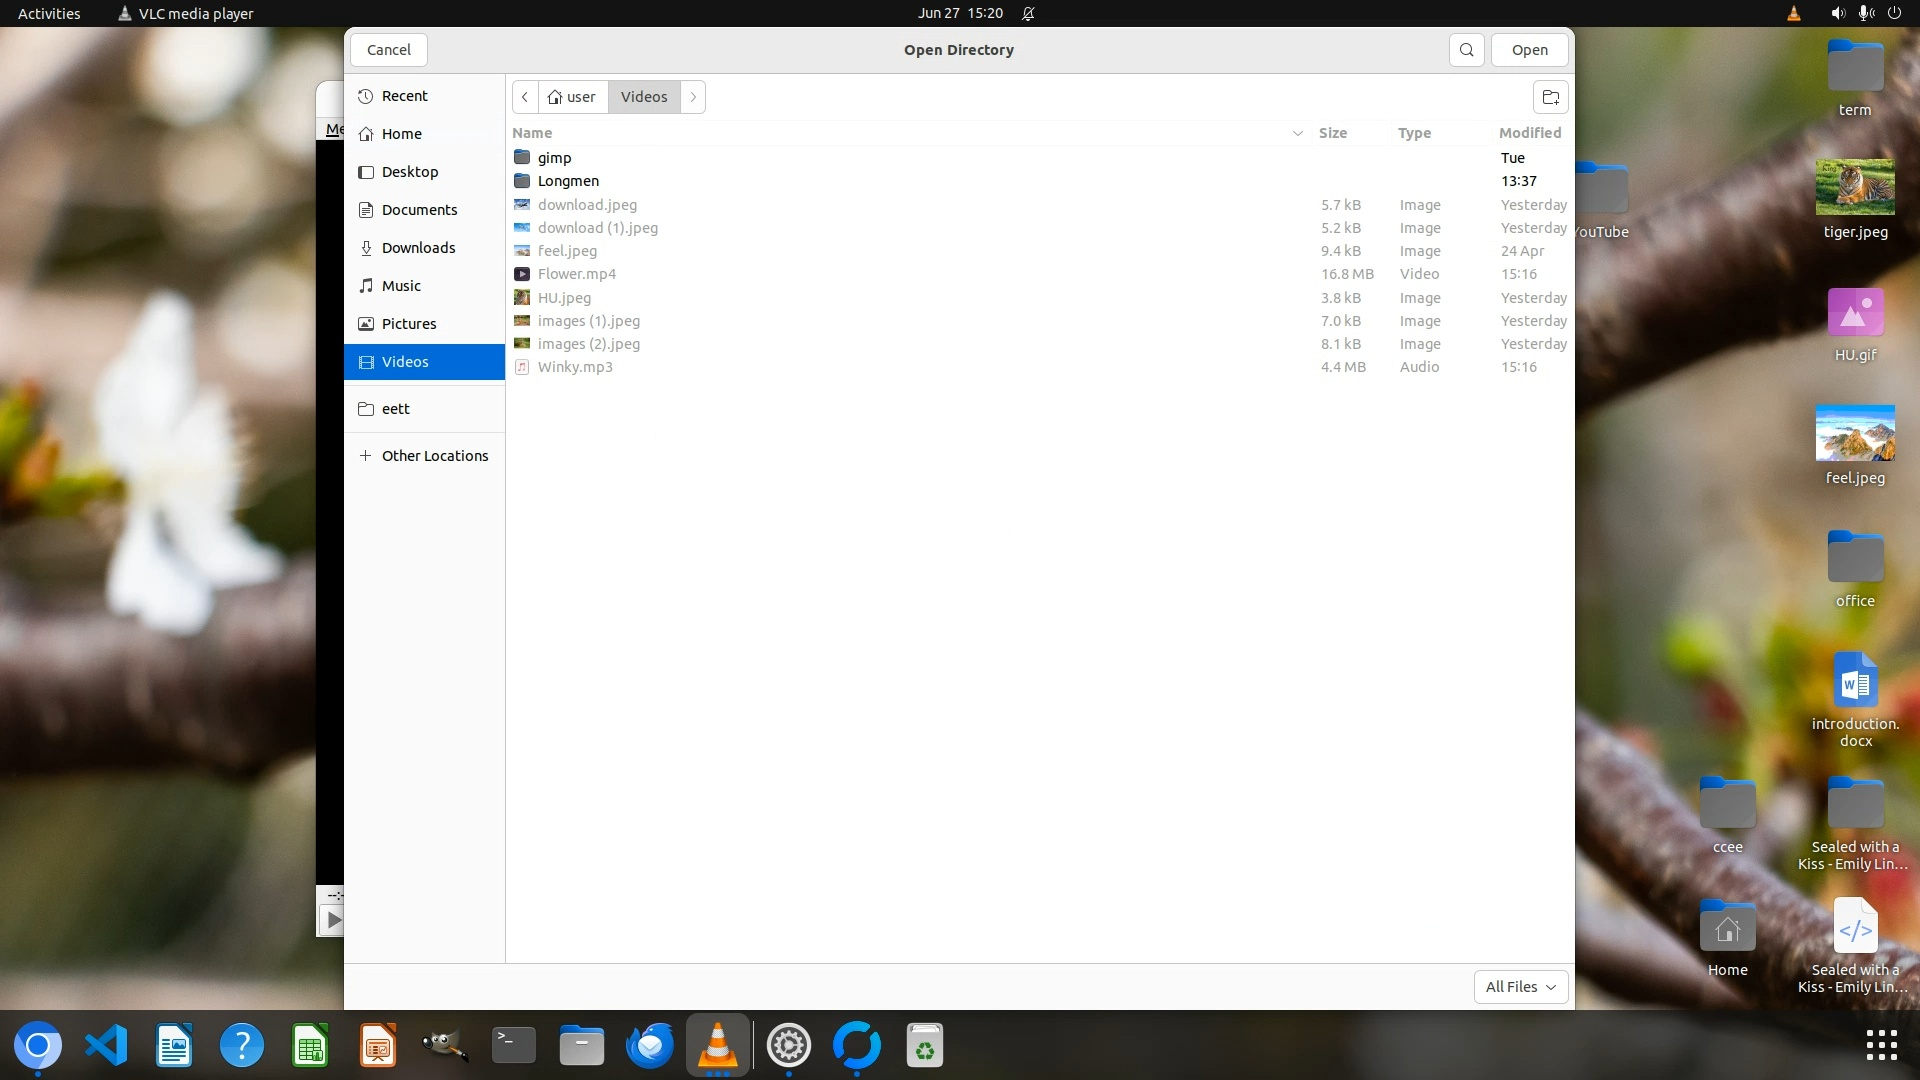Open Recent in the sidebar

tap(404, 96)
